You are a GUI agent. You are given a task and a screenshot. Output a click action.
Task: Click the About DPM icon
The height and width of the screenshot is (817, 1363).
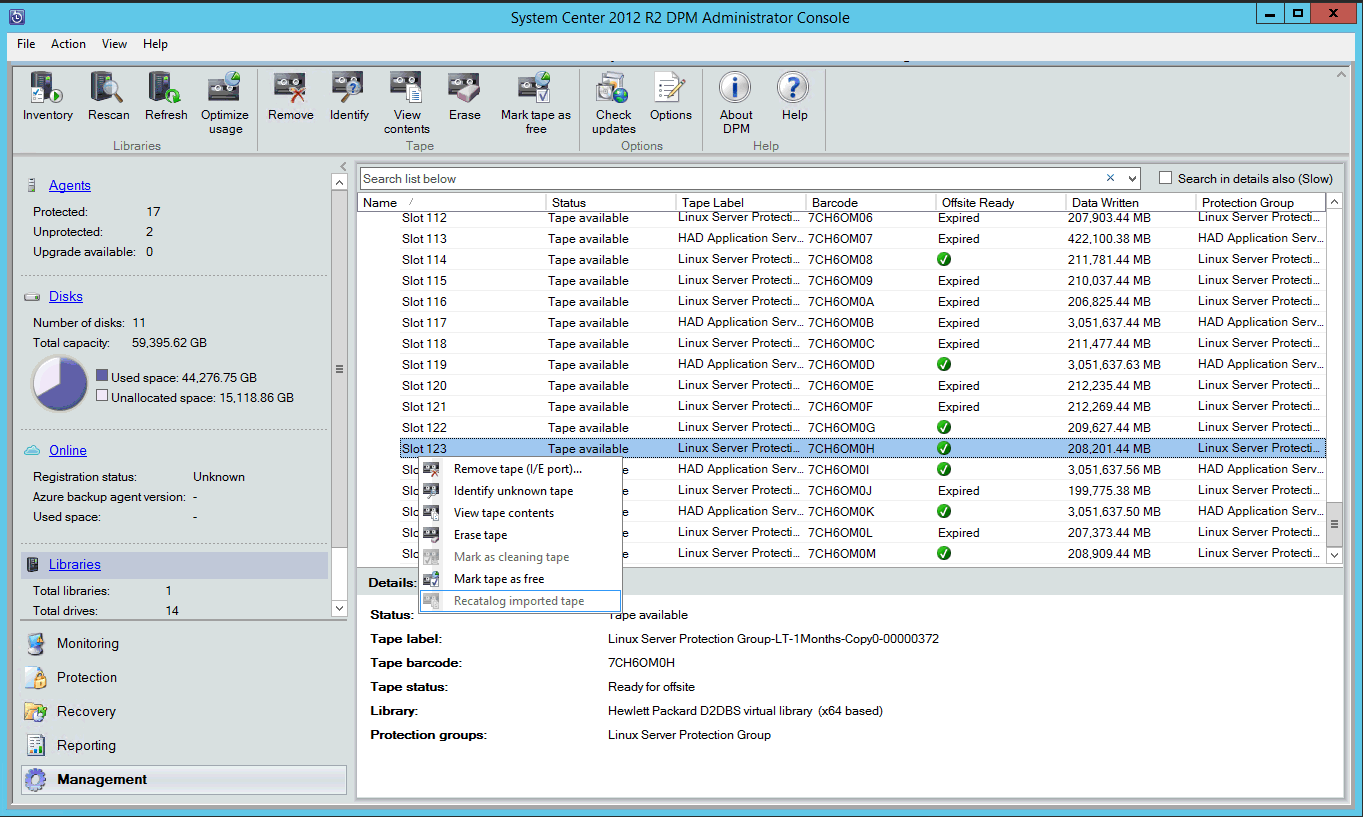pyautogui.click(x=735, y=88)
